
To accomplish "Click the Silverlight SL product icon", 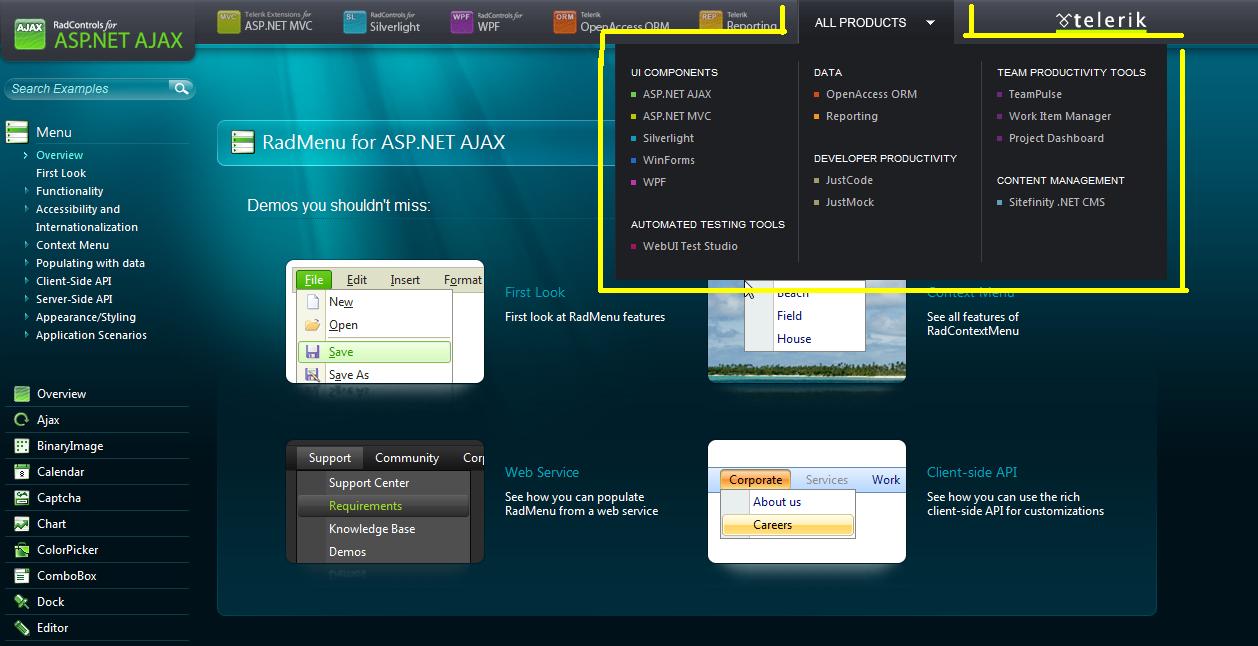I will click(355, 22).
